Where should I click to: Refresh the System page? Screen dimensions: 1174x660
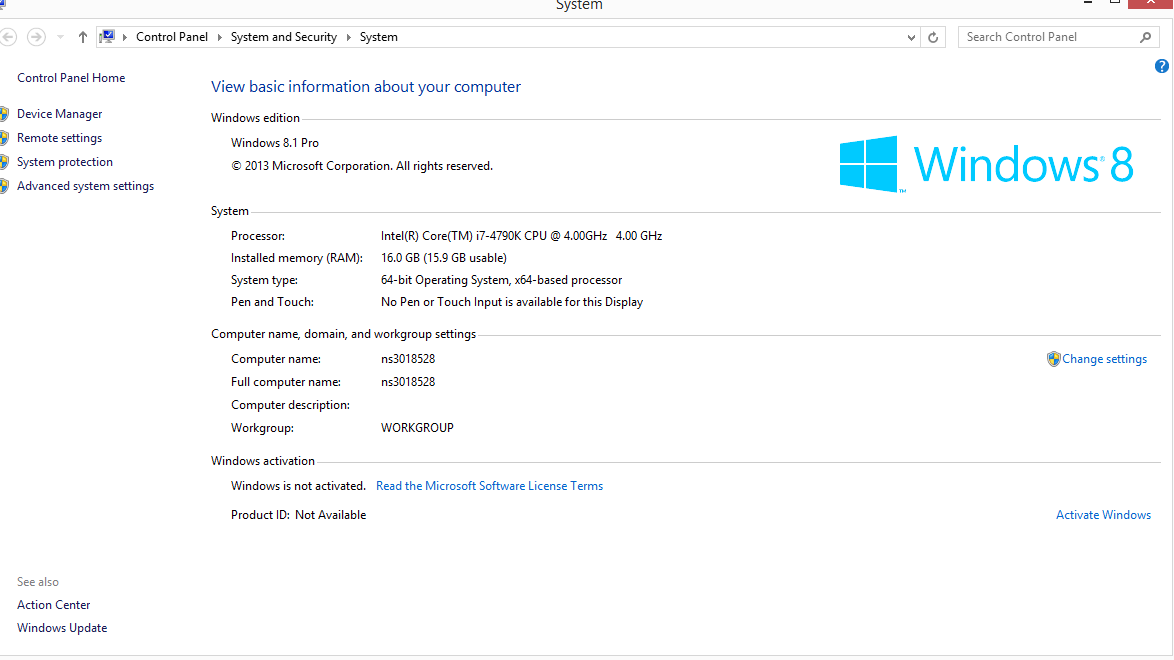[x=933, y=37]
